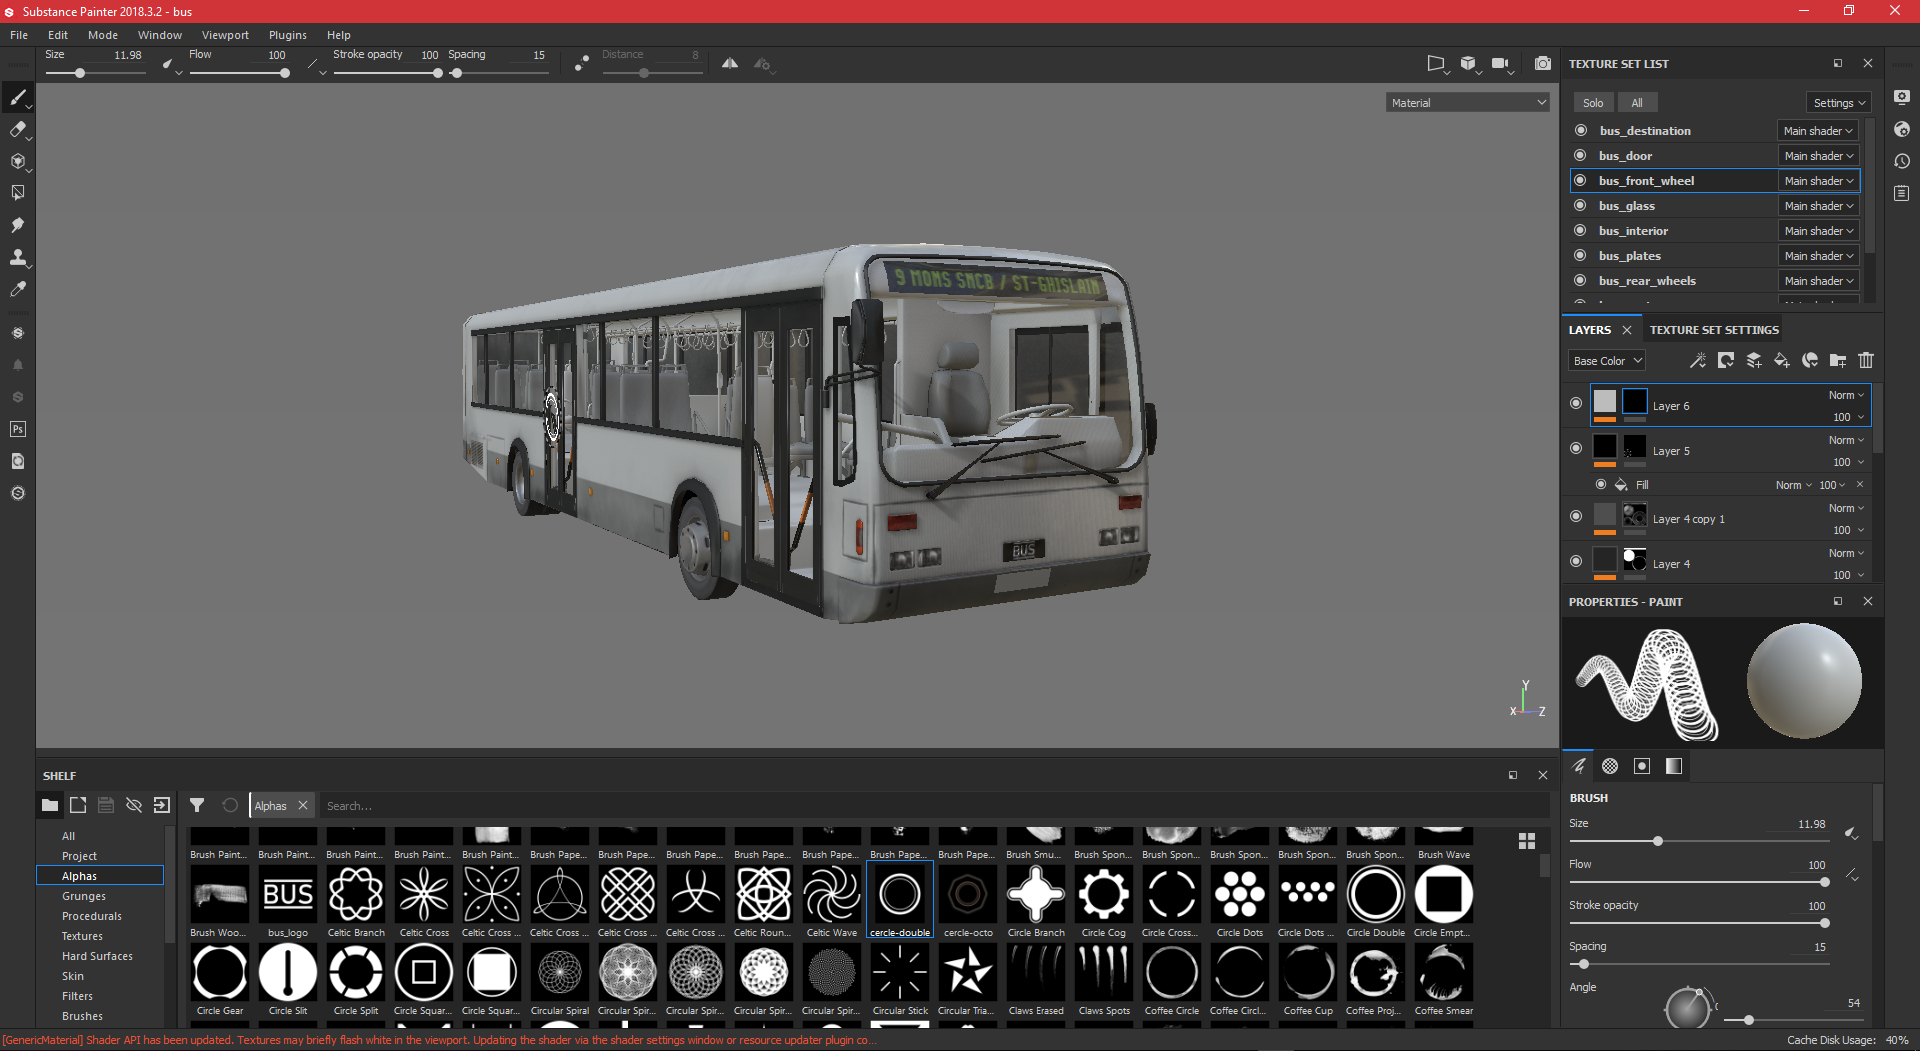
Task: Select the Material Picker eyedropper tool
Action: click(x=17, y=289)
